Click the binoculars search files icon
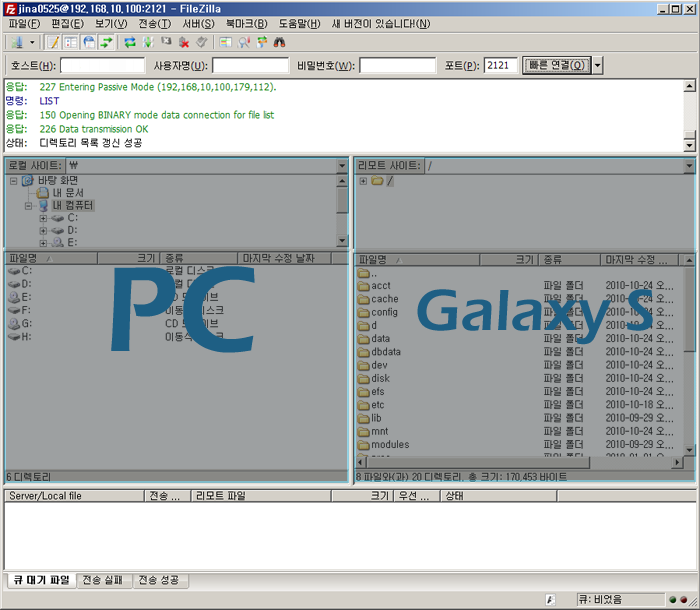The image size is (700, 610). (279, 42)
